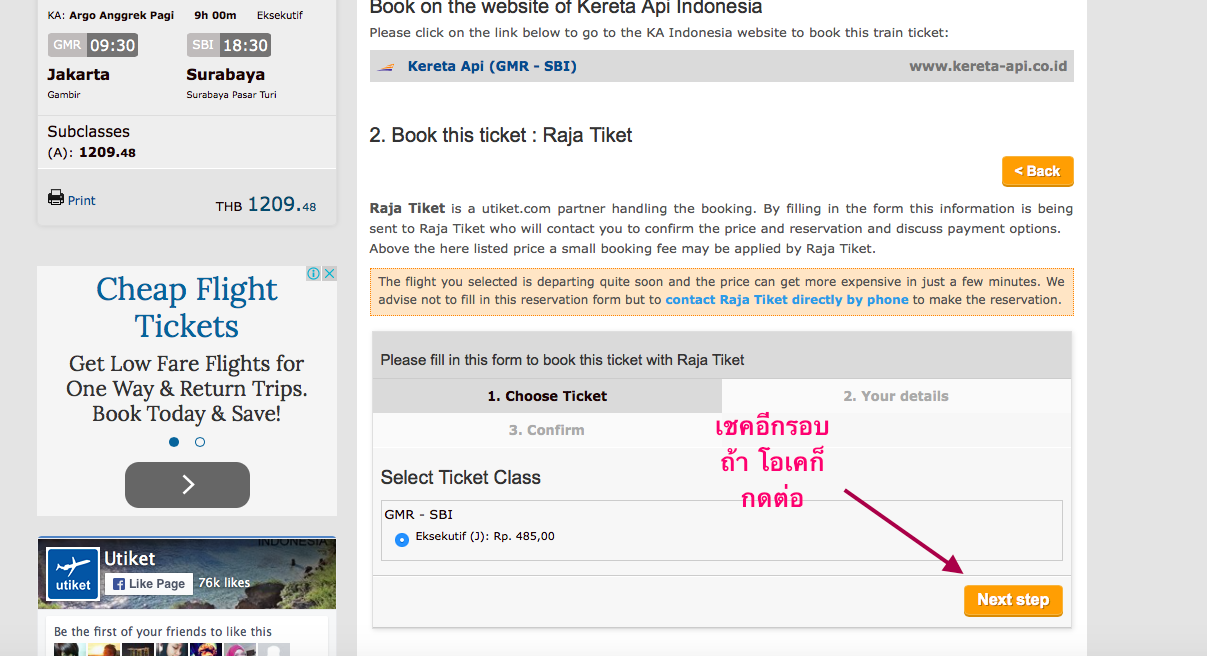The height and width of the screenshot is (656, 1207).
Task: Click the Print link
Action: tap(82, 201)
